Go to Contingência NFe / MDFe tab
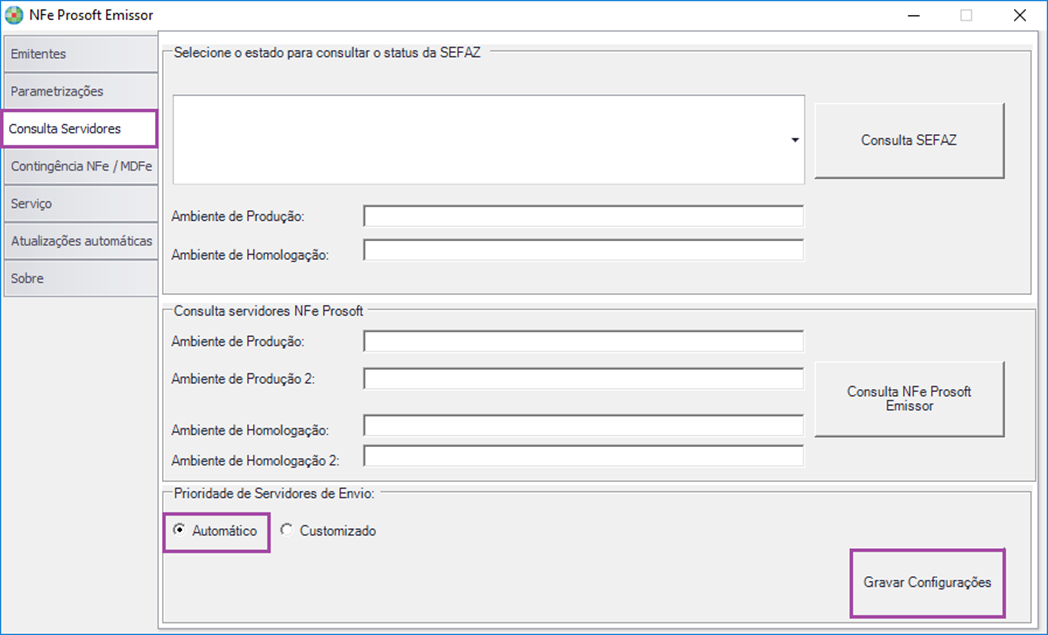Screen dimensions: 1048x635 81,166
